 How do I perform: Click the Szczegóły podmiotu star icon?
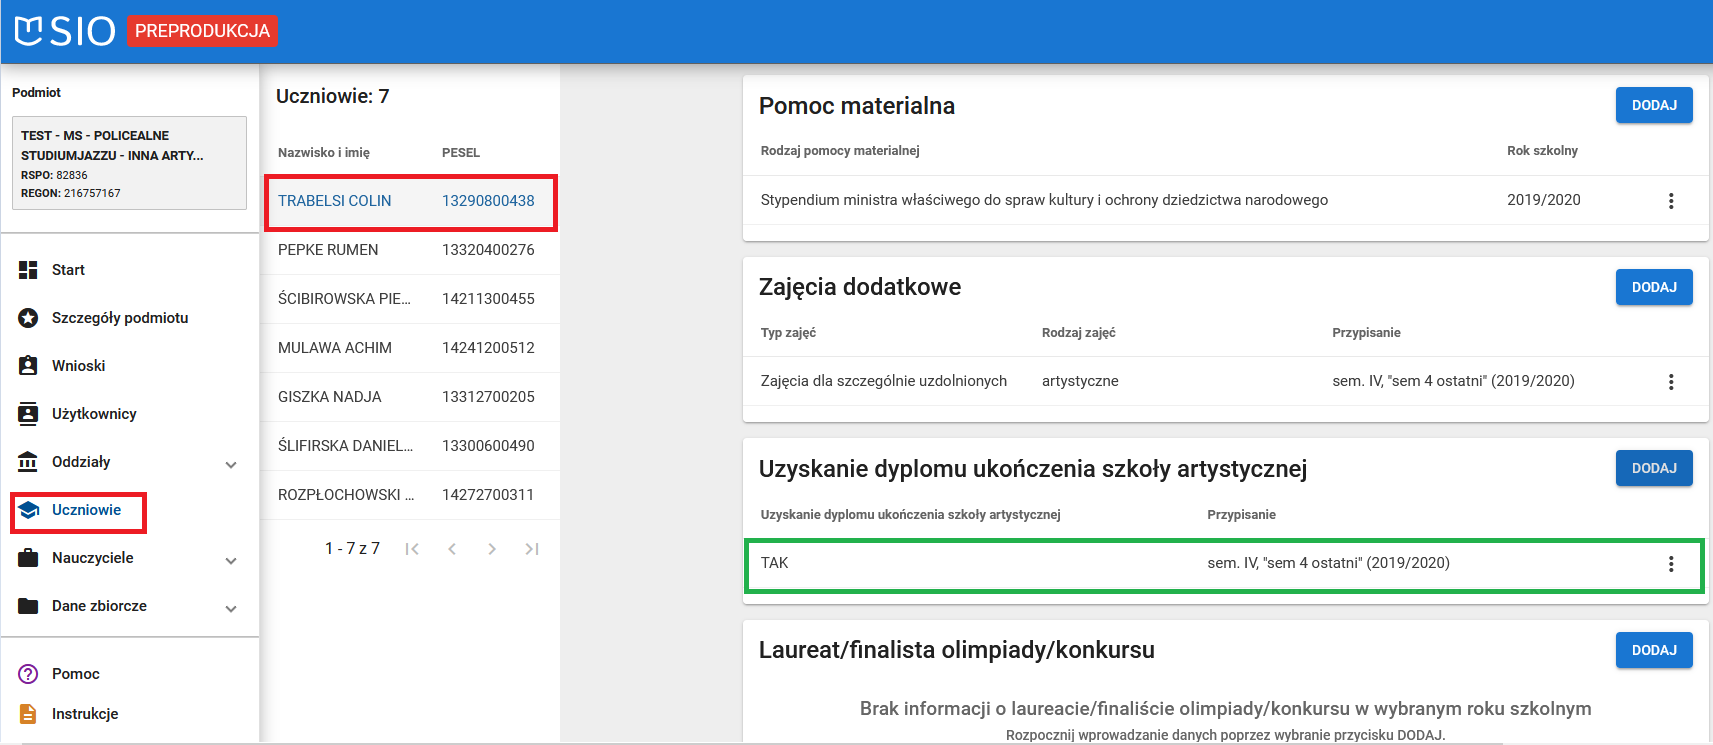coord(28,318)
